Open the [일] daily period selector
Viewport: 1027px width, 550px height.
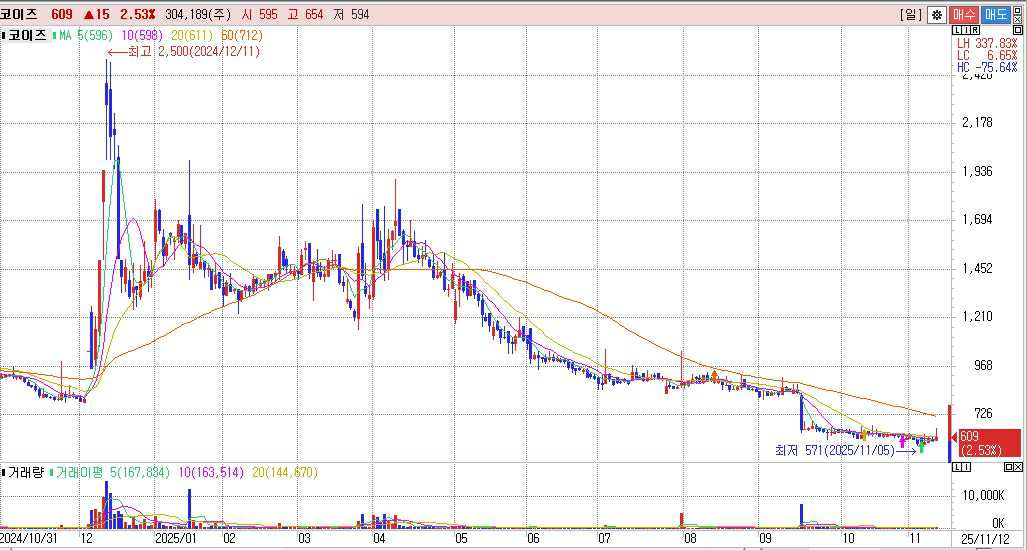[910, 14]
